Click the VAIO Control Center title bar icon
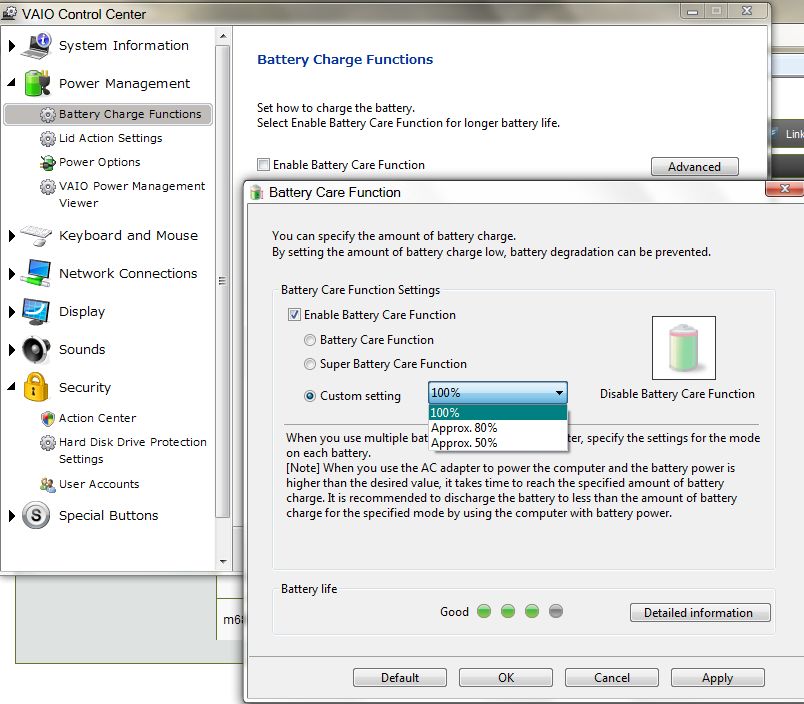This screenshot has width=804, height=704. (9, 13)
